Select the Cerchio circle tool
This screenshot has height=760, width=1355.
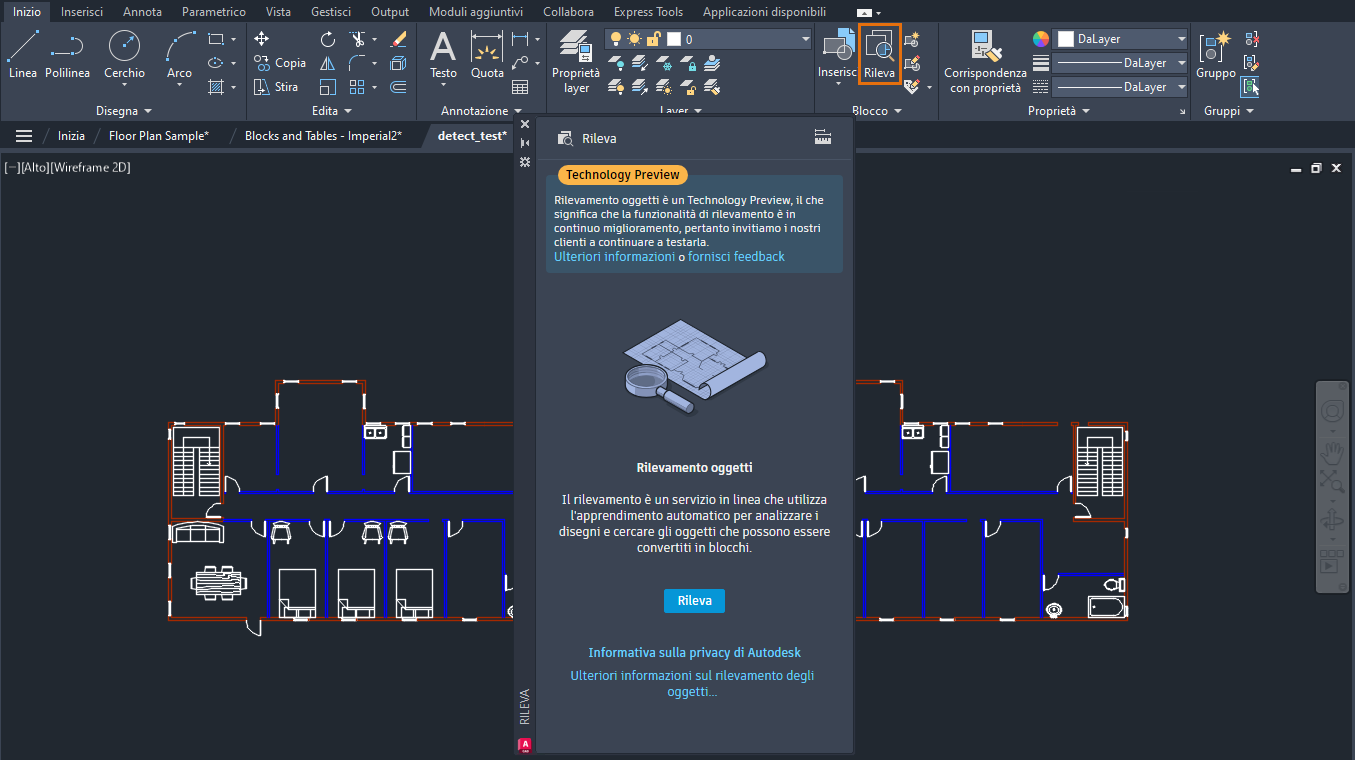tap(124, 54)
